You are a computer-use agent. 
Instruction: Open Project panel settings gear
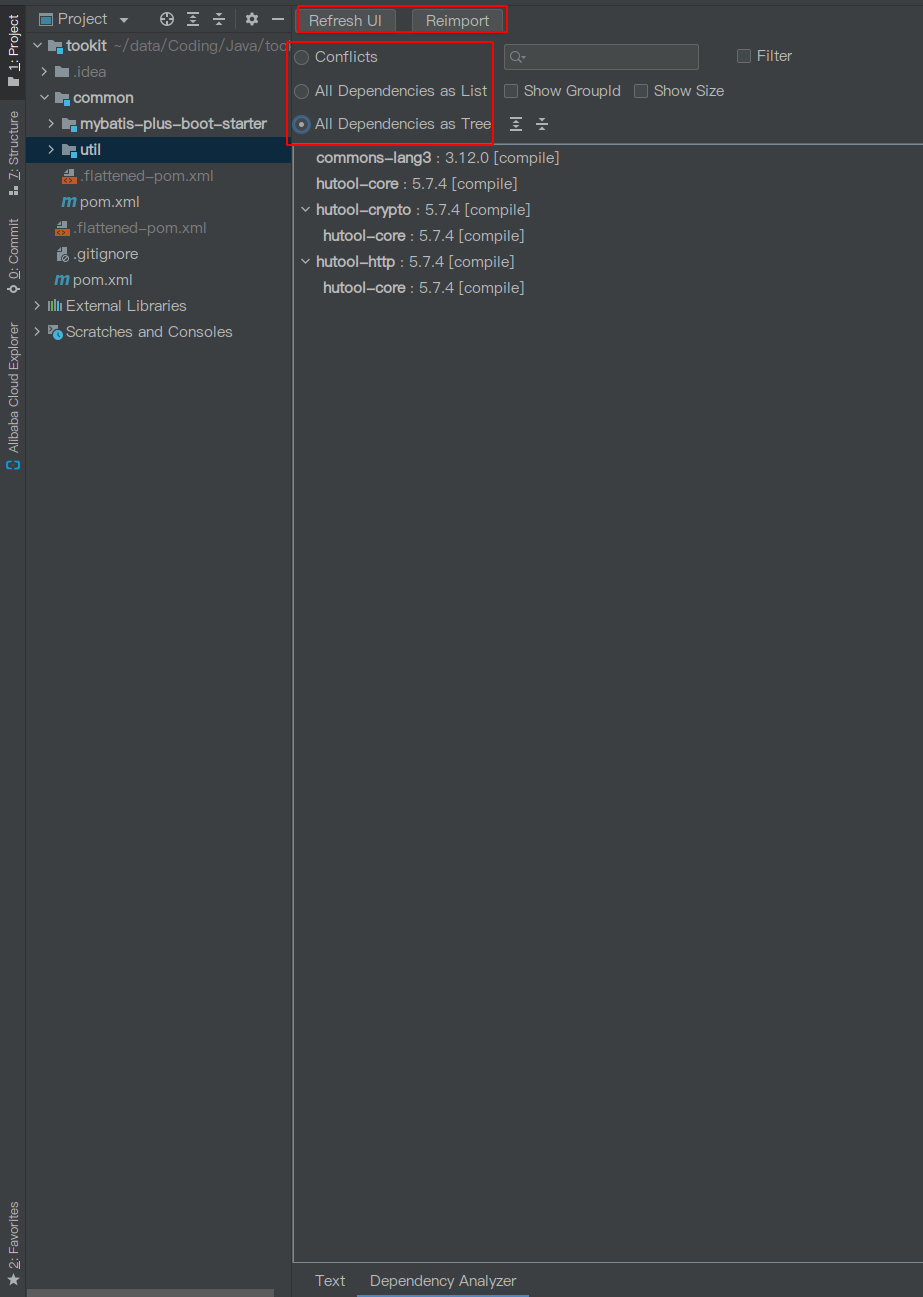pyautogui.click(x=252, y=19)
